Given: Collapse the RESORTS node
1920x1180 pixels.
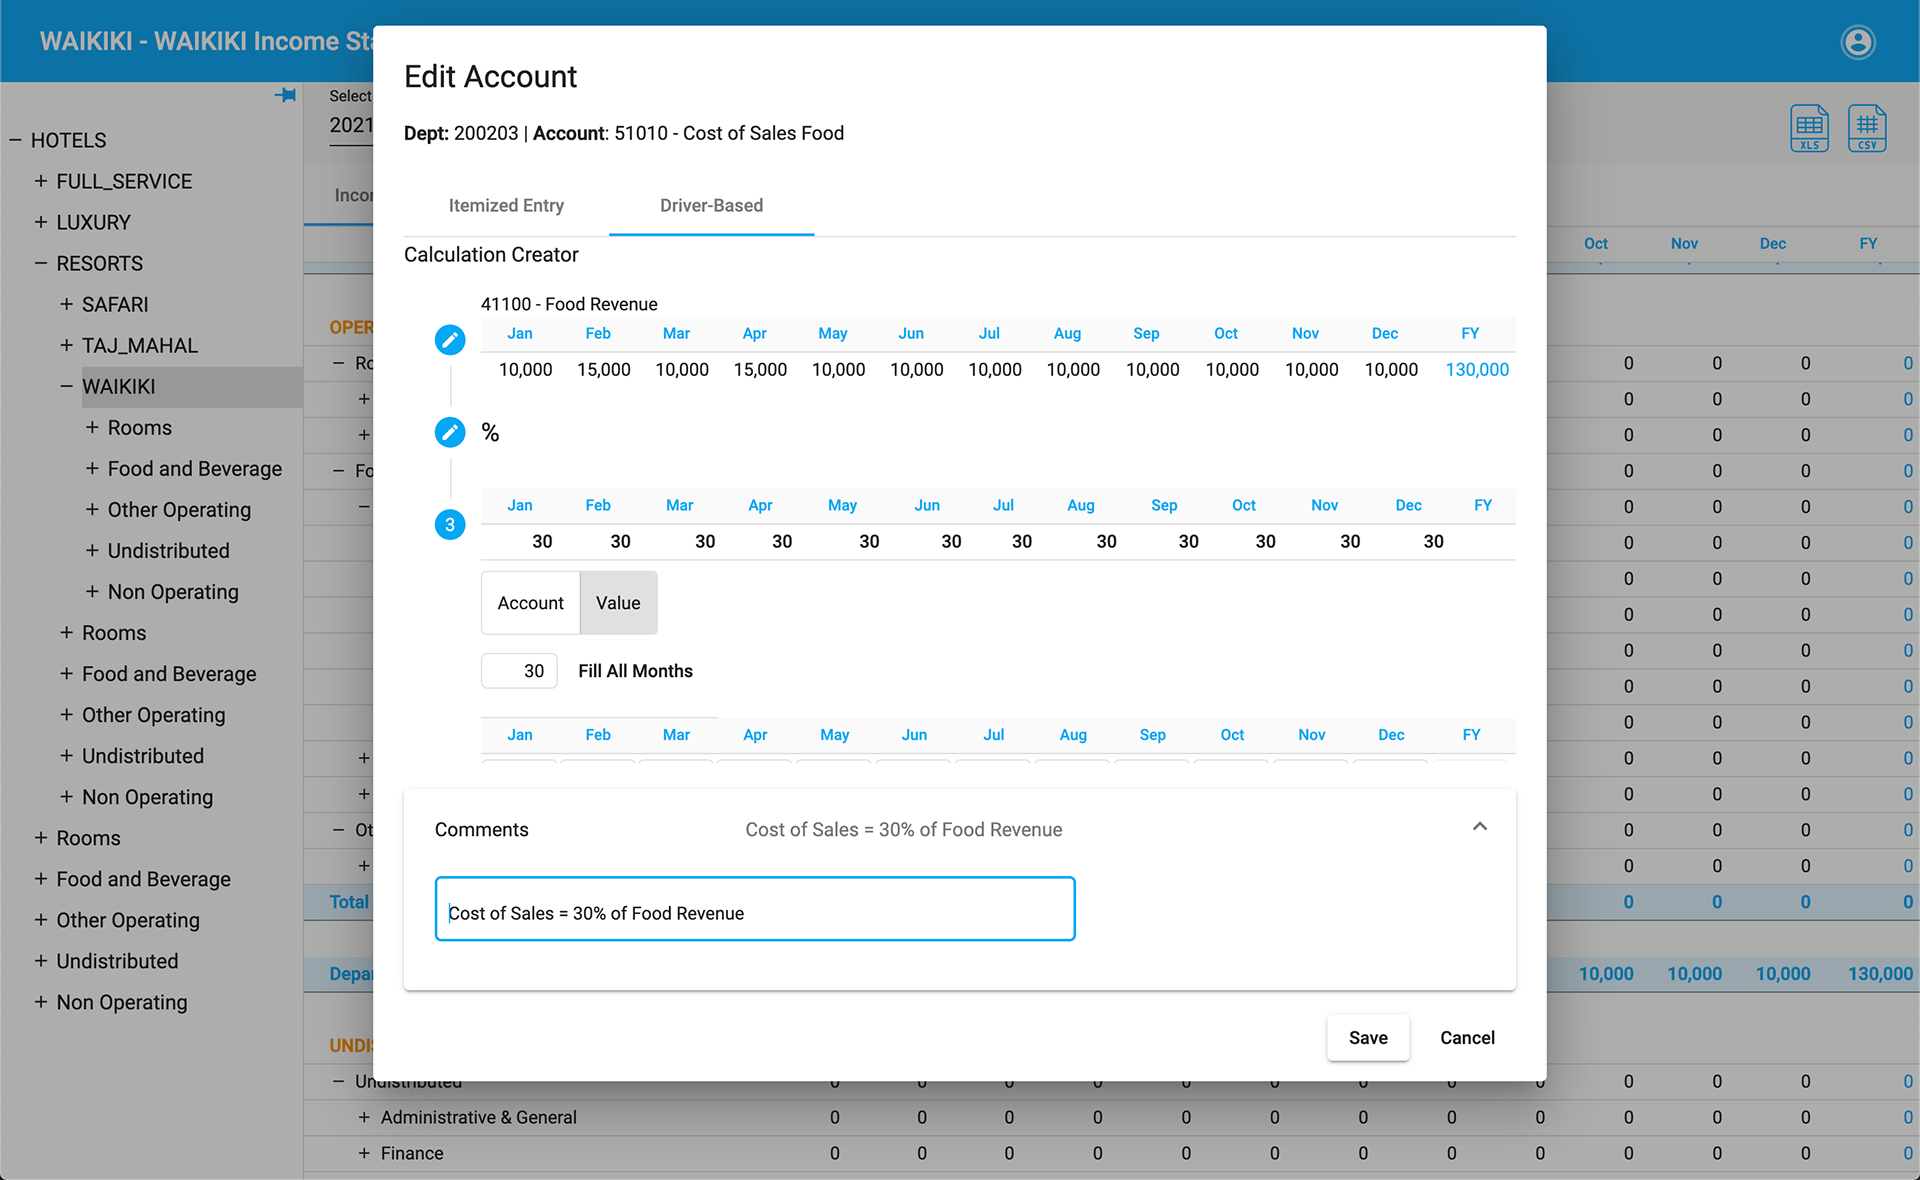Looking at the screenshot, I should tap(41, 263).
